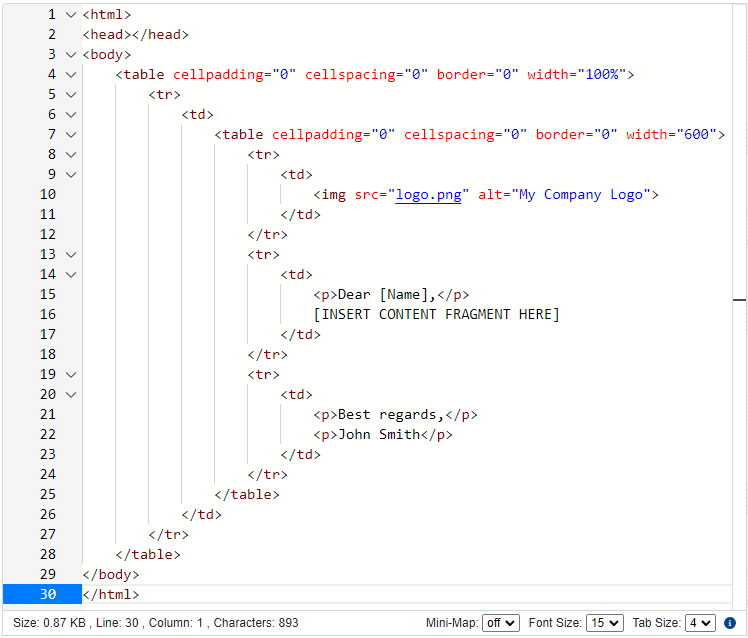Collapse the tr fold on line 5
748x638 pixels.
click(x=71, y=95)
